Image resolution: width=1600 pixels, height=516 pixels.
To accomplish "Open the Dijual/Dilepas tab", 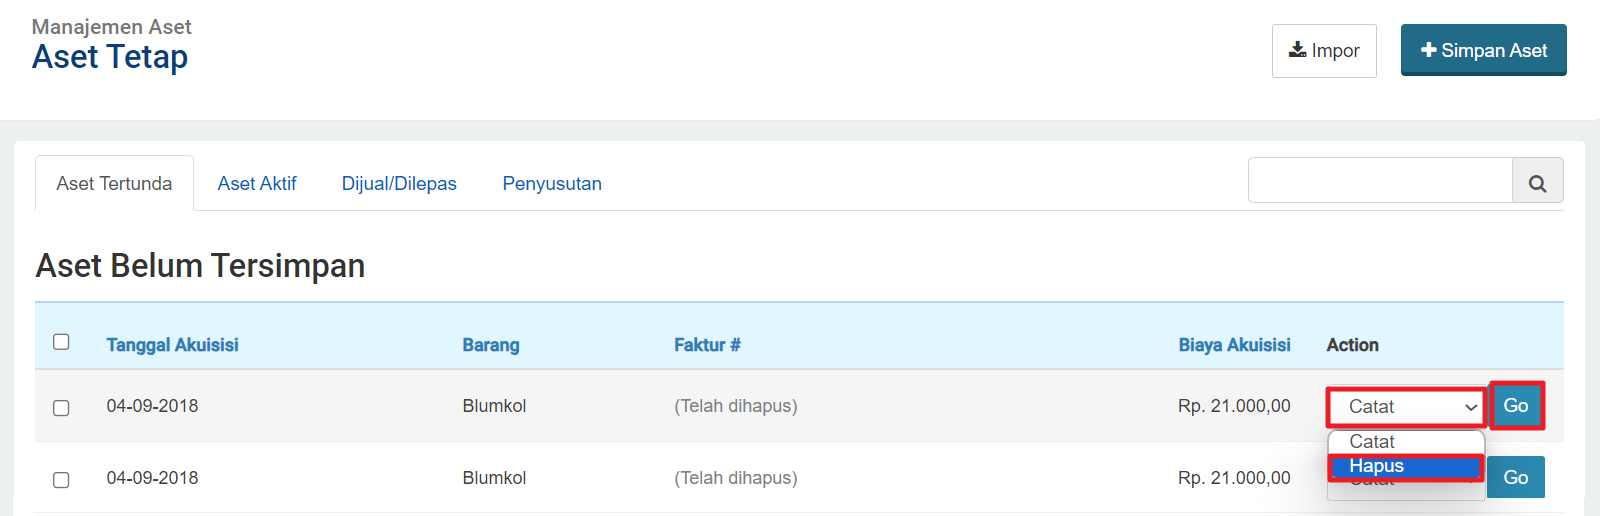I will pyautogui.click(x=399, y=184).
